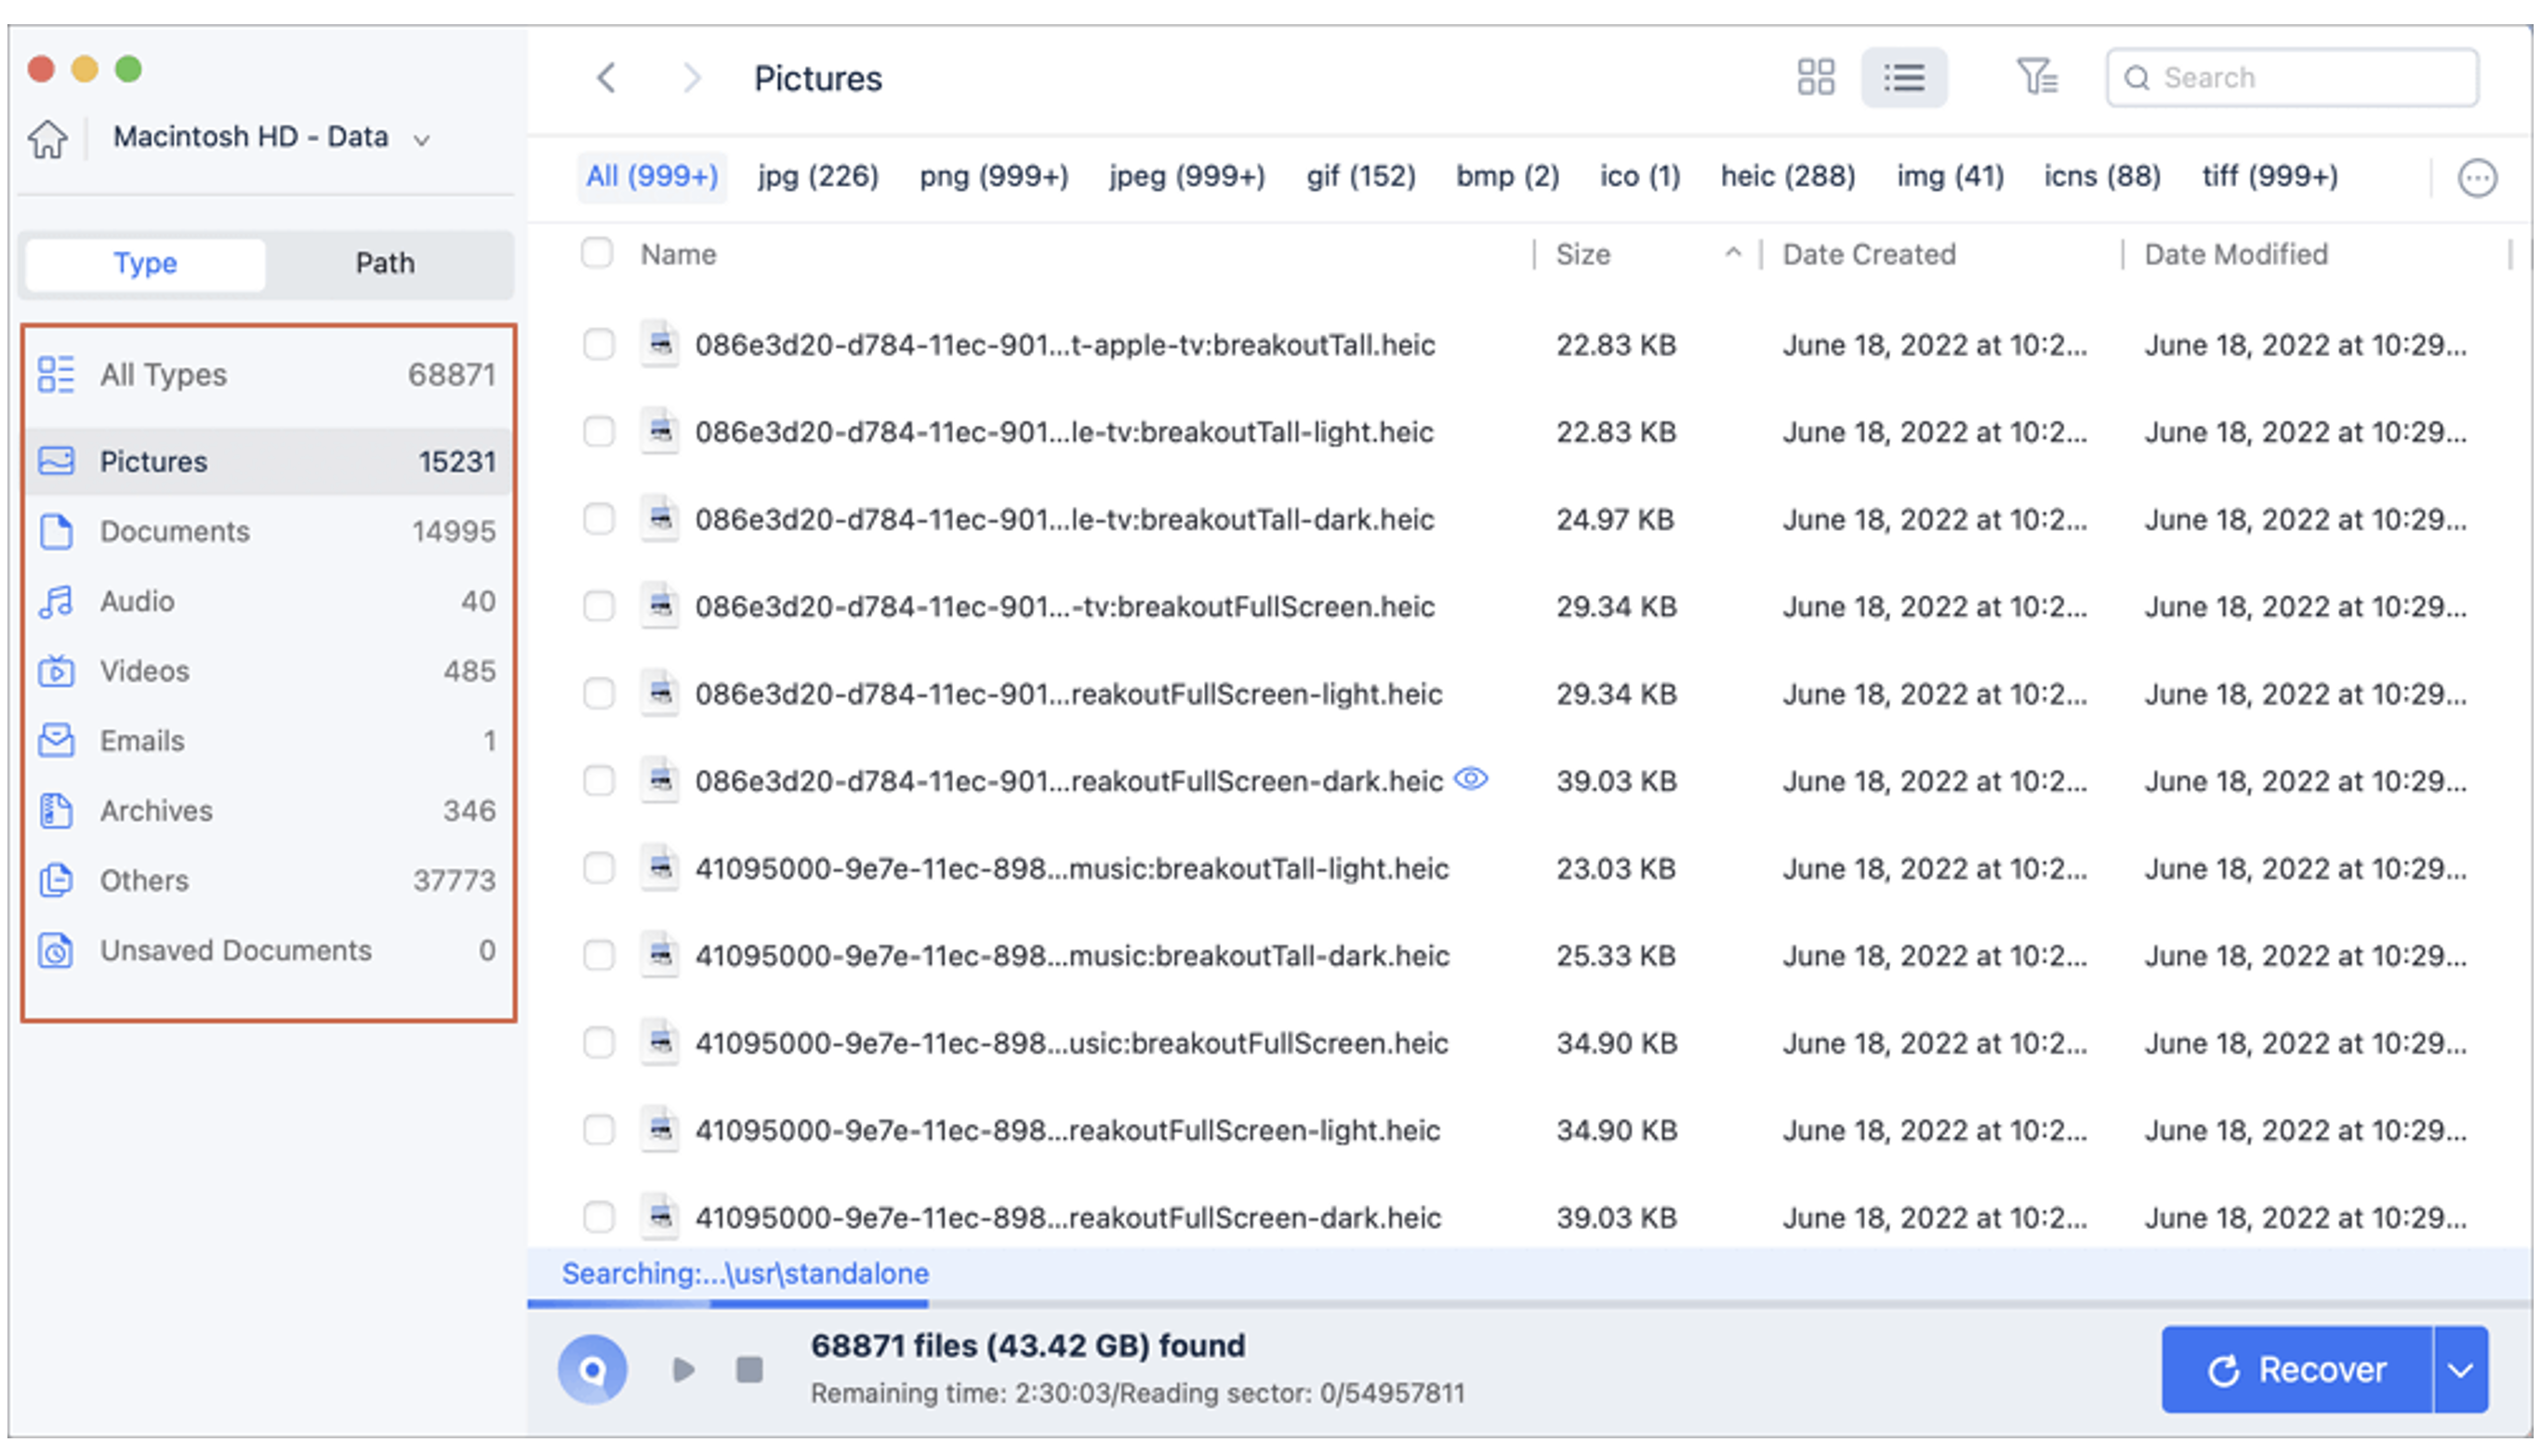Select the Pictures category in the sidebar
Image resolution: width=2542 pixels, height=1456 pixels.
pos(153,461)
